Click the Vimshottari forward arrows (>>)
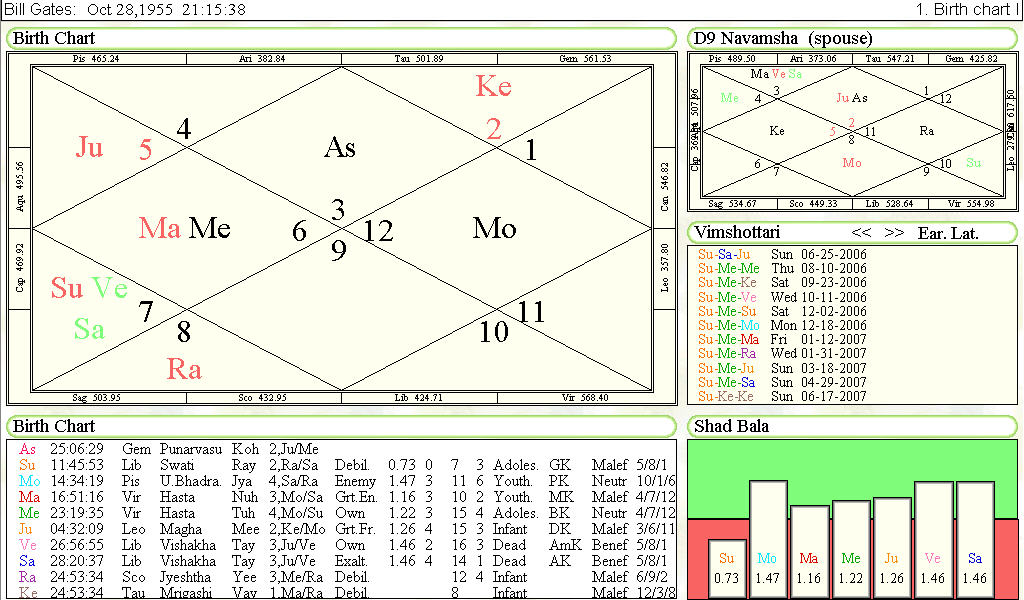This screenshot has width=1024, height=600. click(894, 233)
